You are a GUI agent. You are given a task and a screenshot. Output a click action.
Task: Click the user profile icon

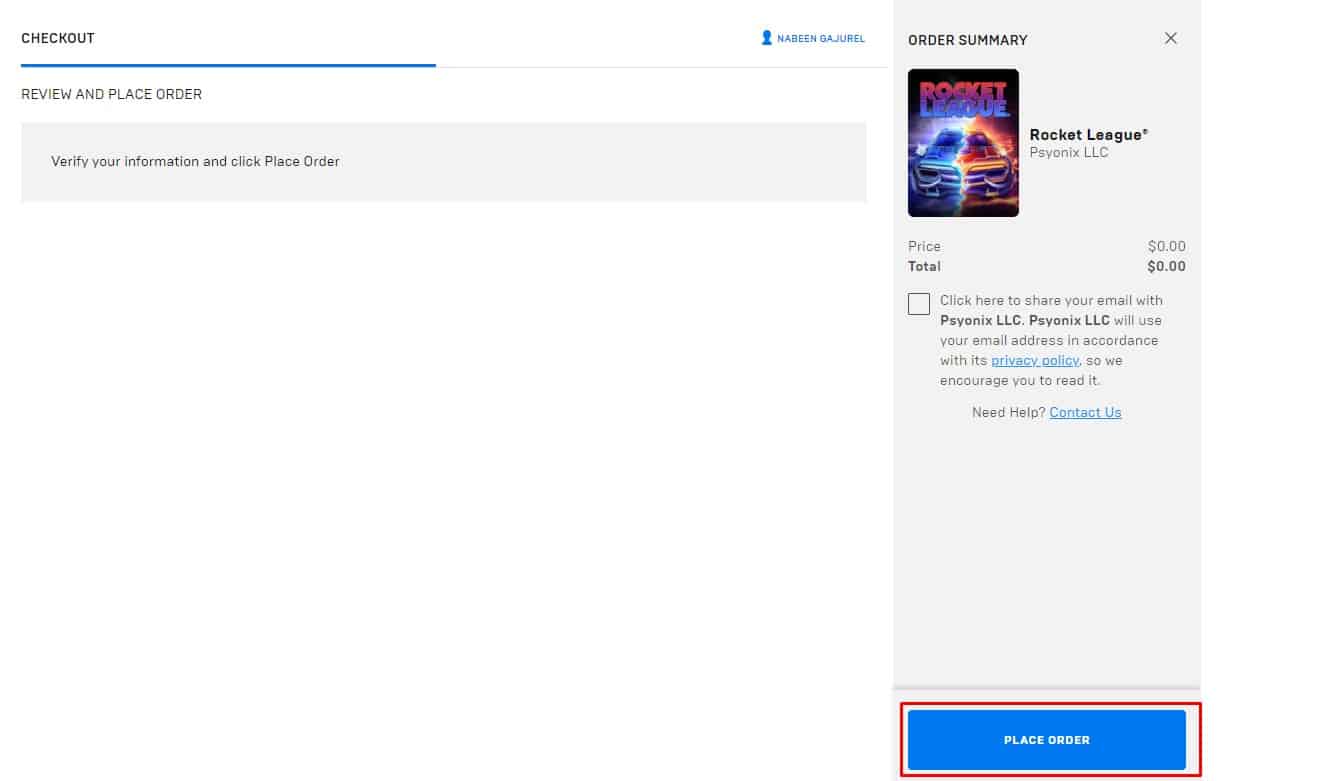(x=767, y=38)
